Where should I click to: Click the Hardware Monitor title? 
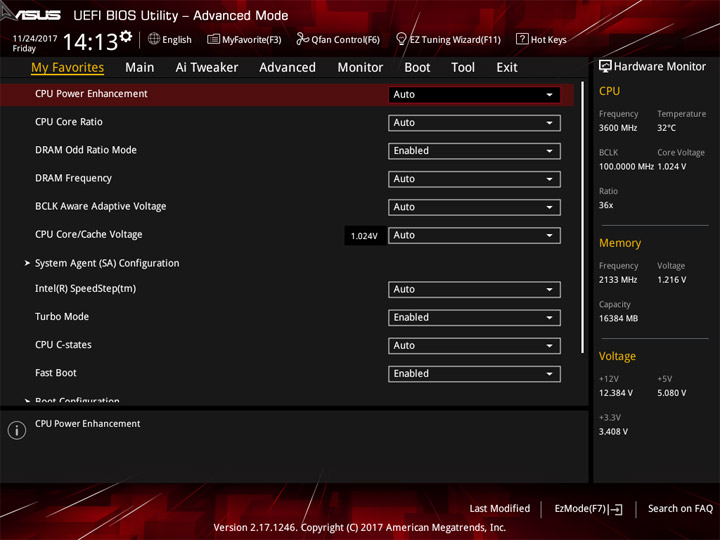tap(659, 67)
